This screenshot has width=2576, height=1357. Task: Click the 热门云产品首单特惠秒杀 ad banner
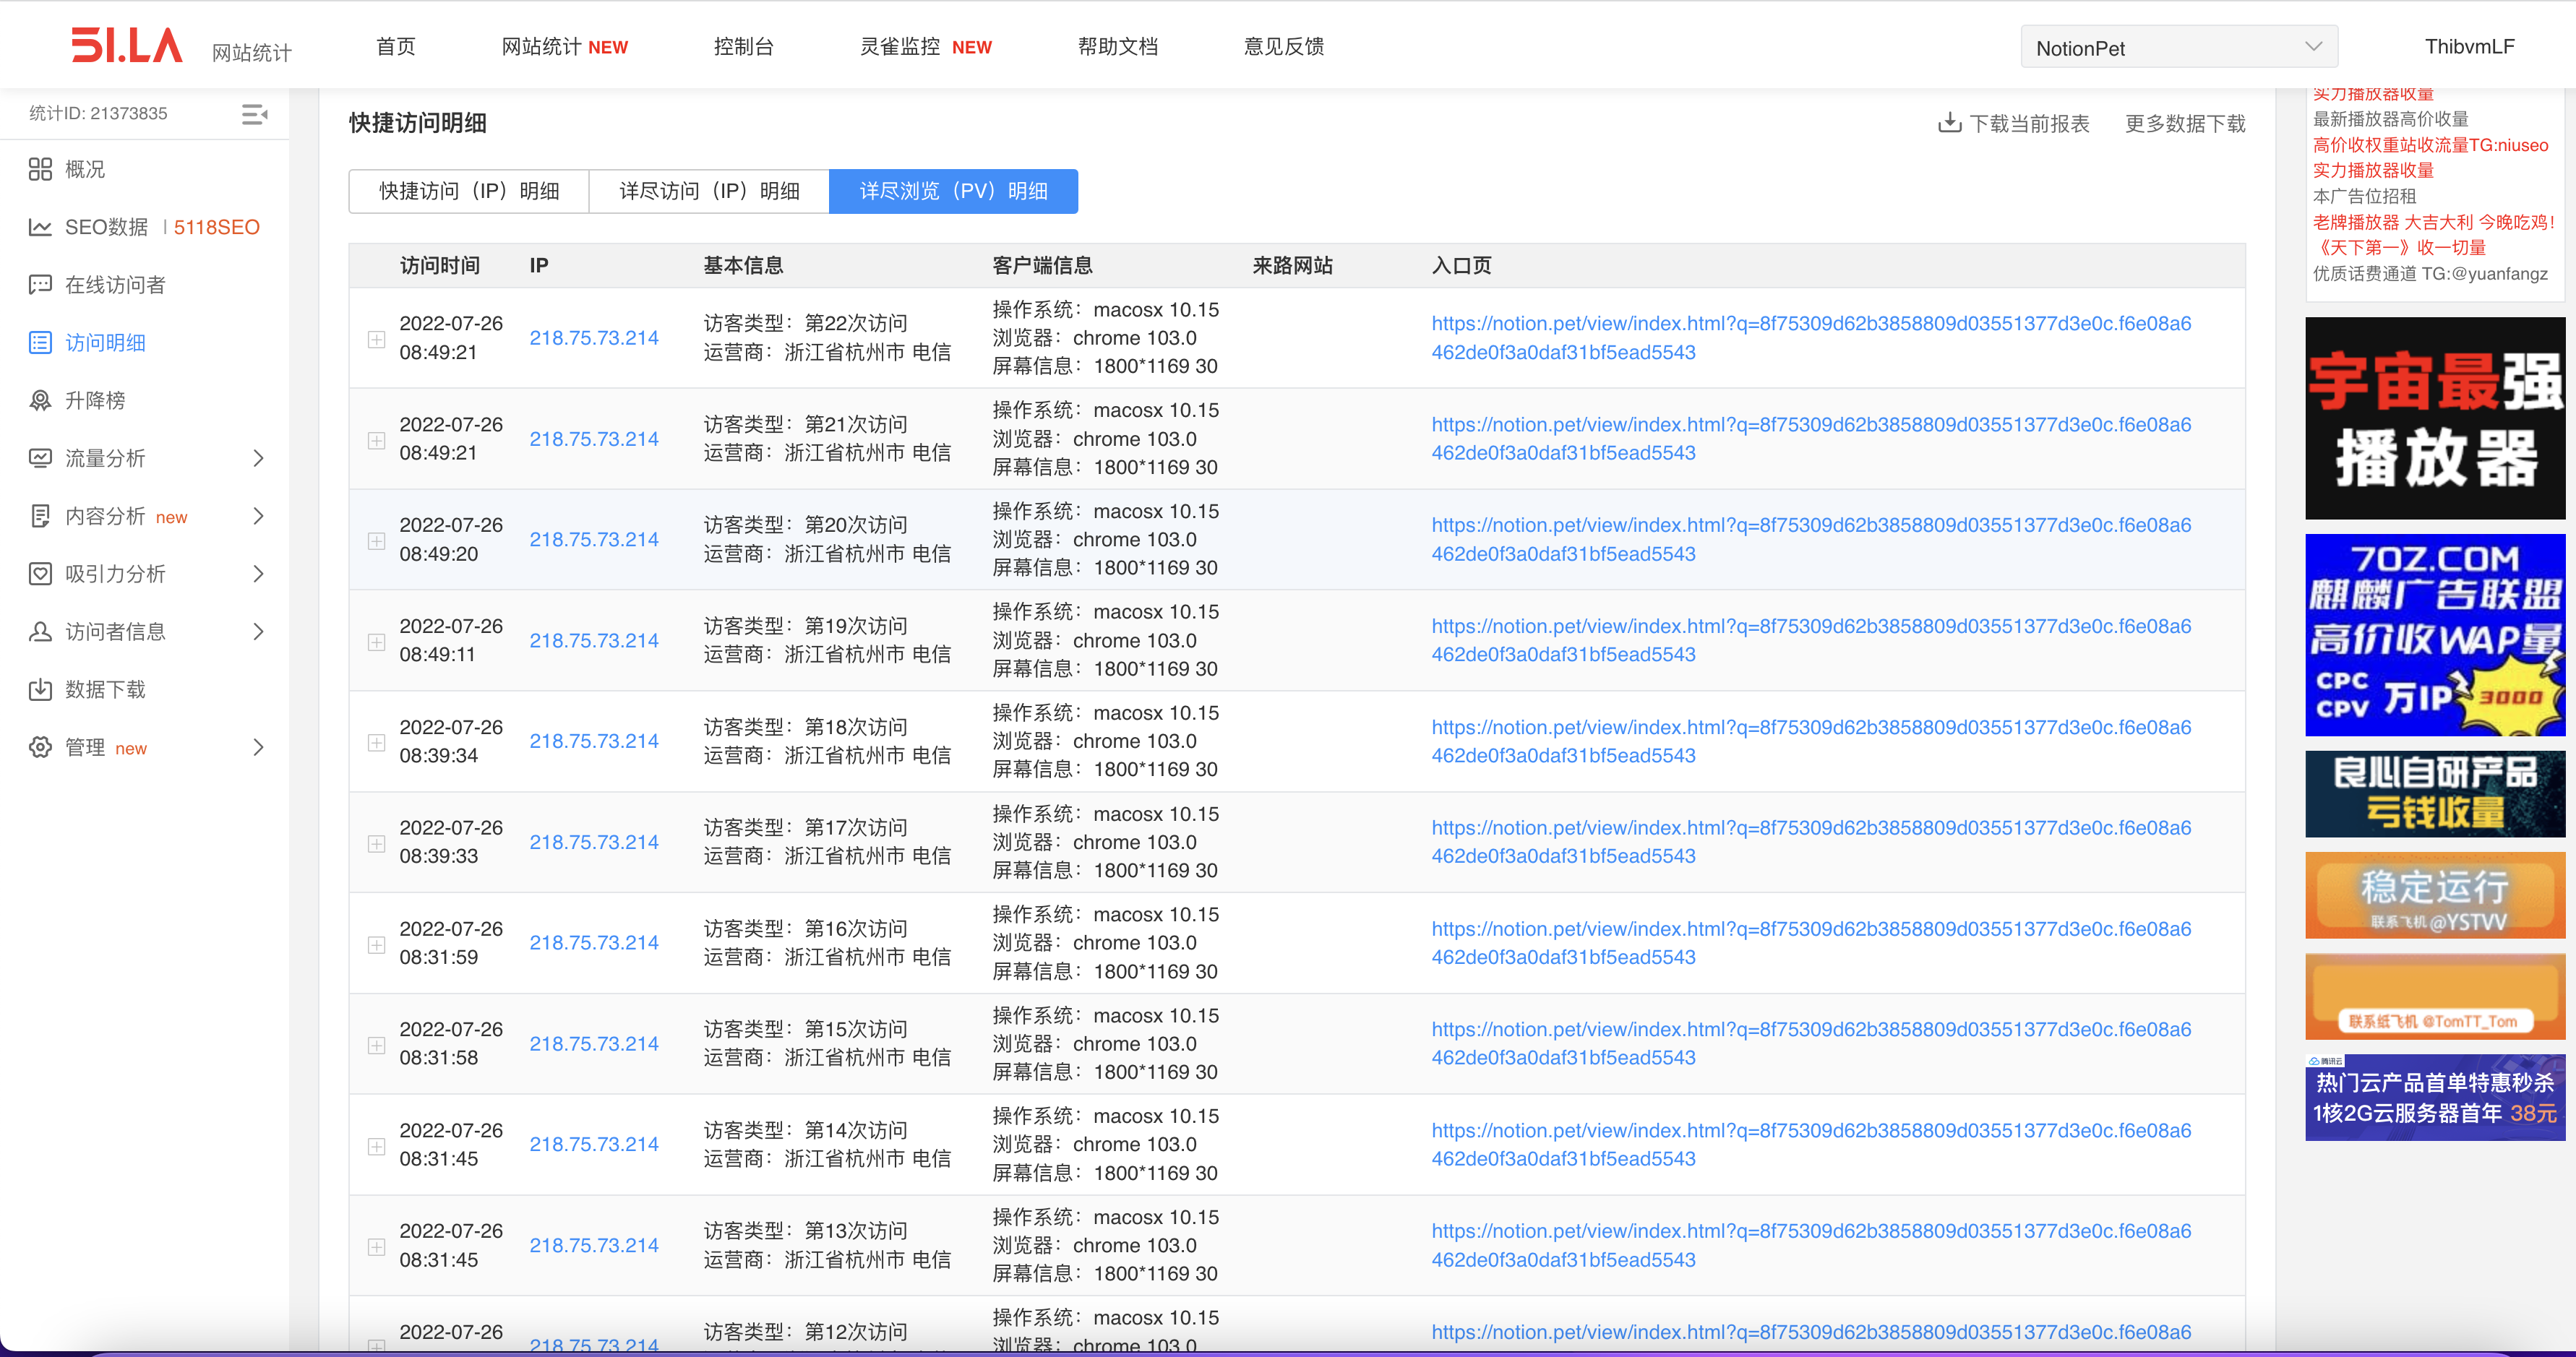click(2434, 1097)
